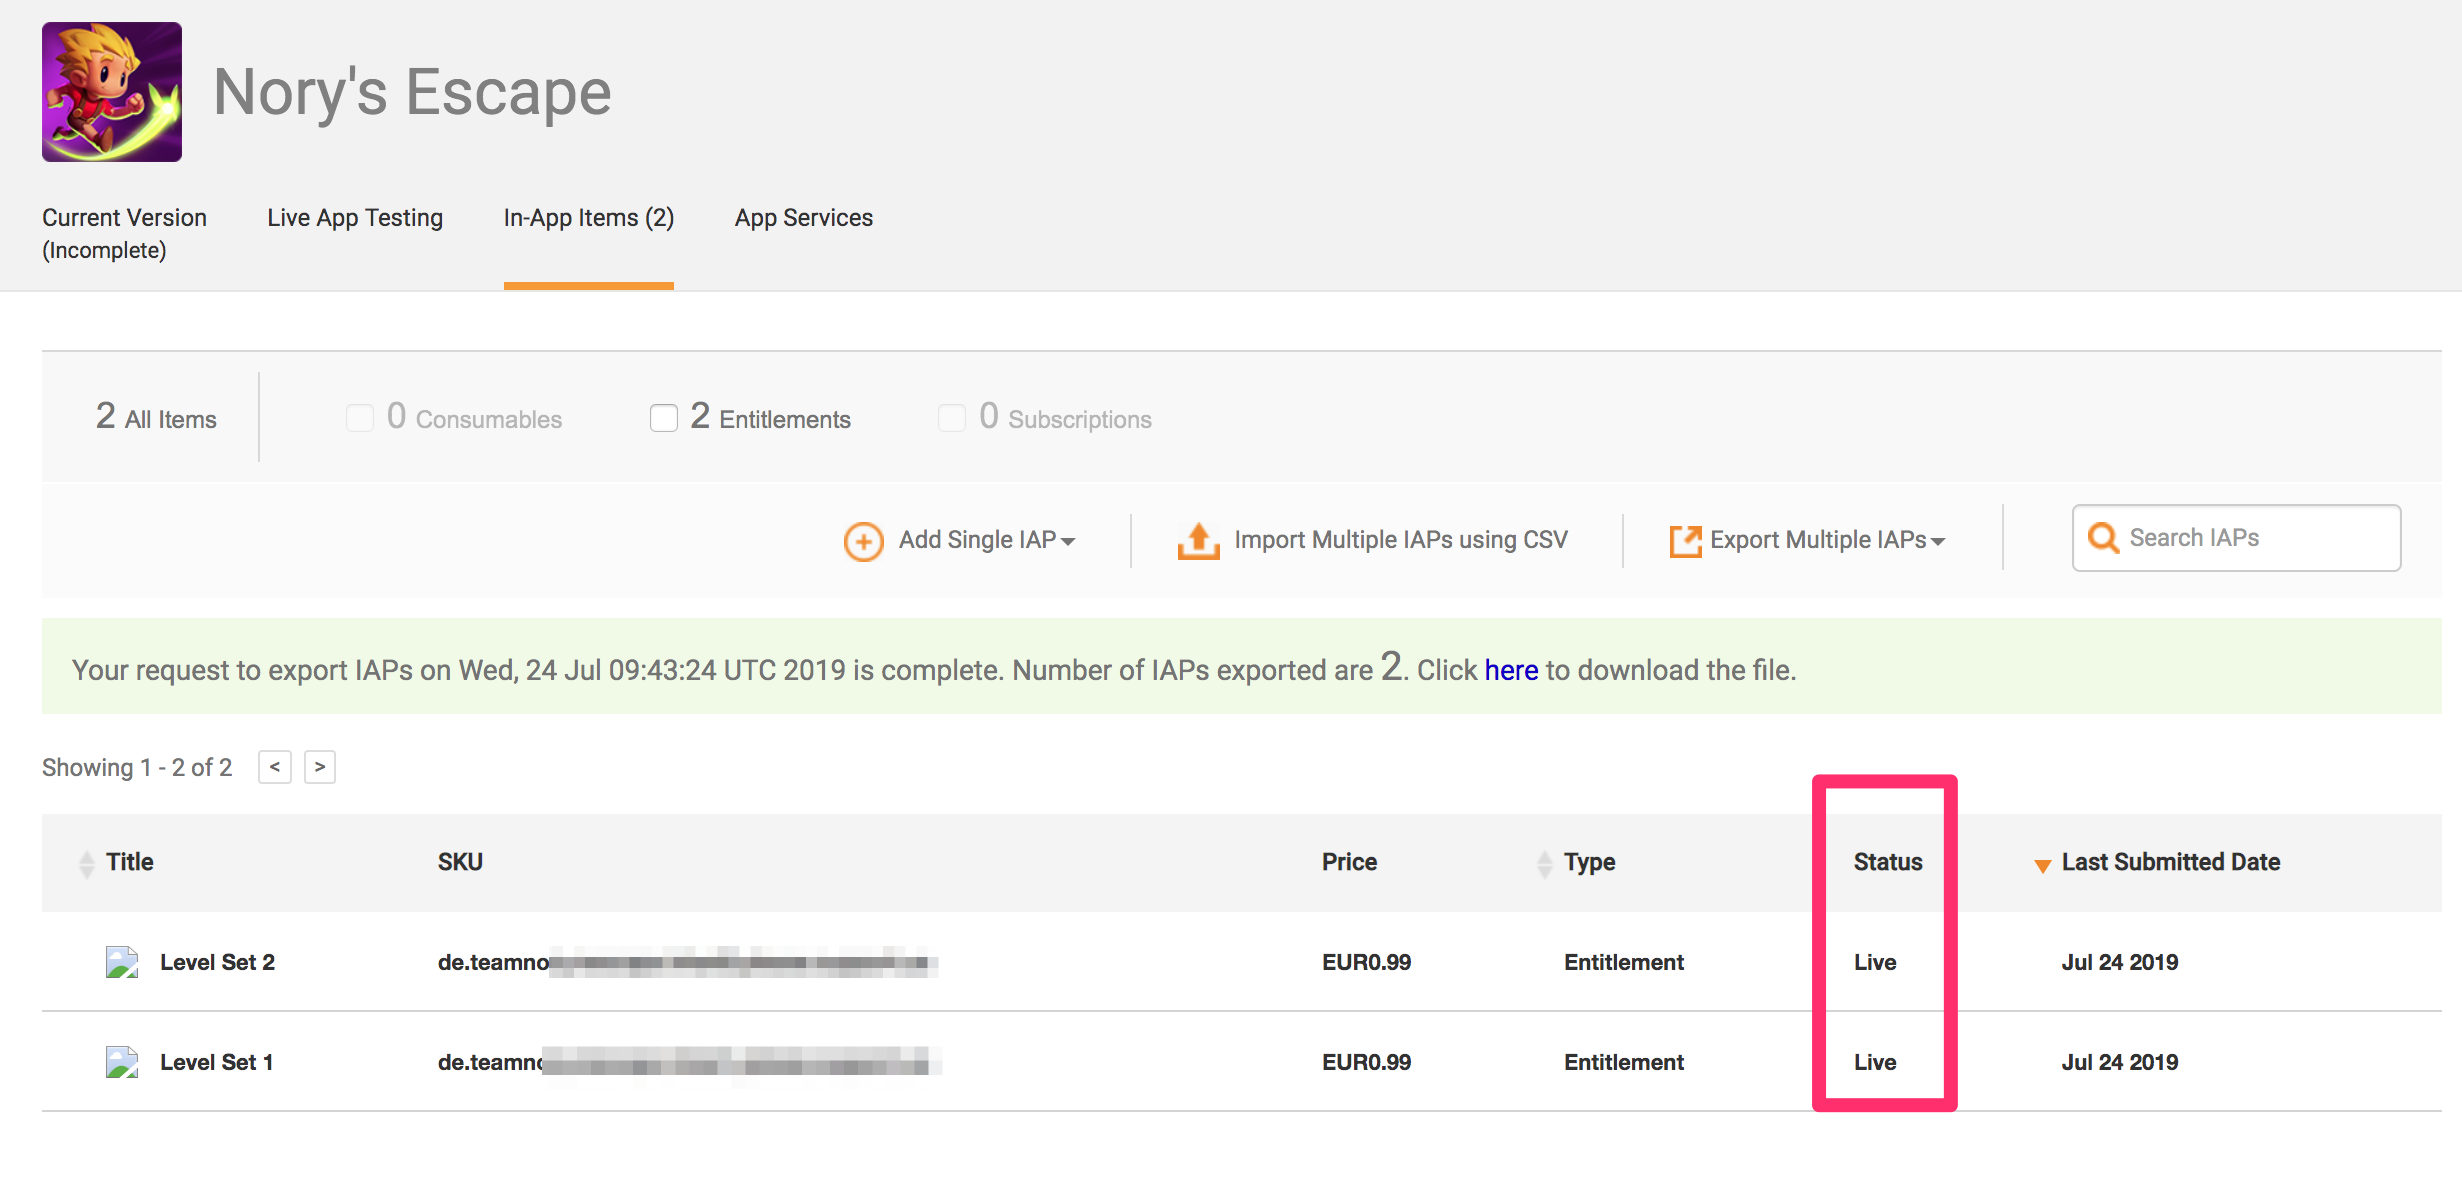
Task: Click the 'here' download link
Action: (1511, 670)
